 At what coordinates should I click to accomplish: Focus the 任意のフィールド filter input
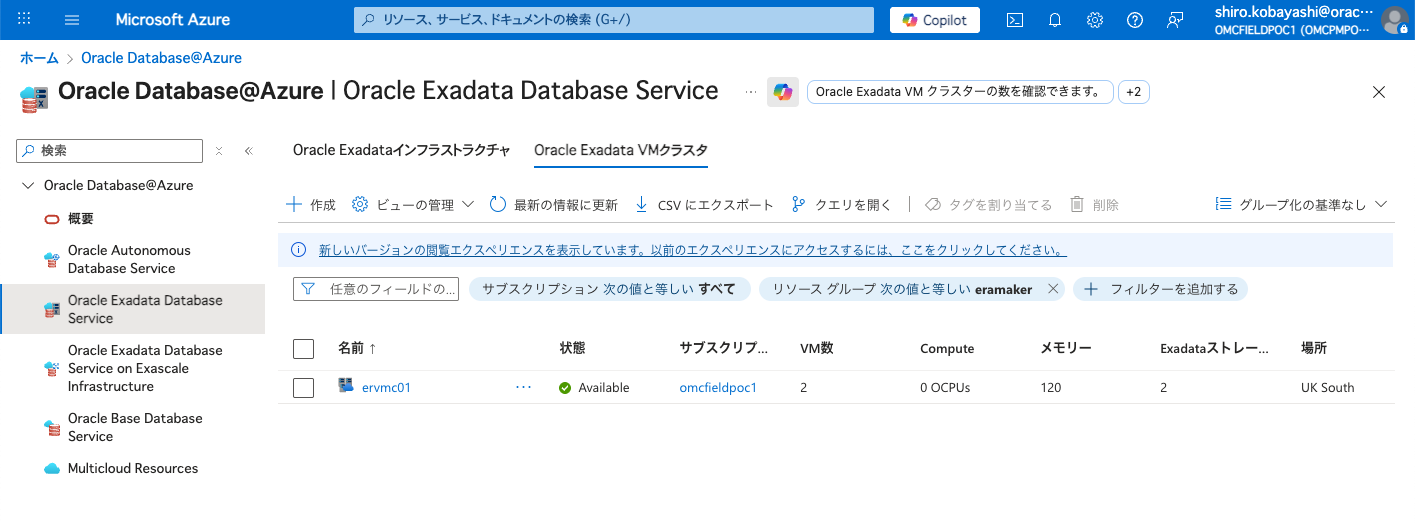(x=376, y=289)
